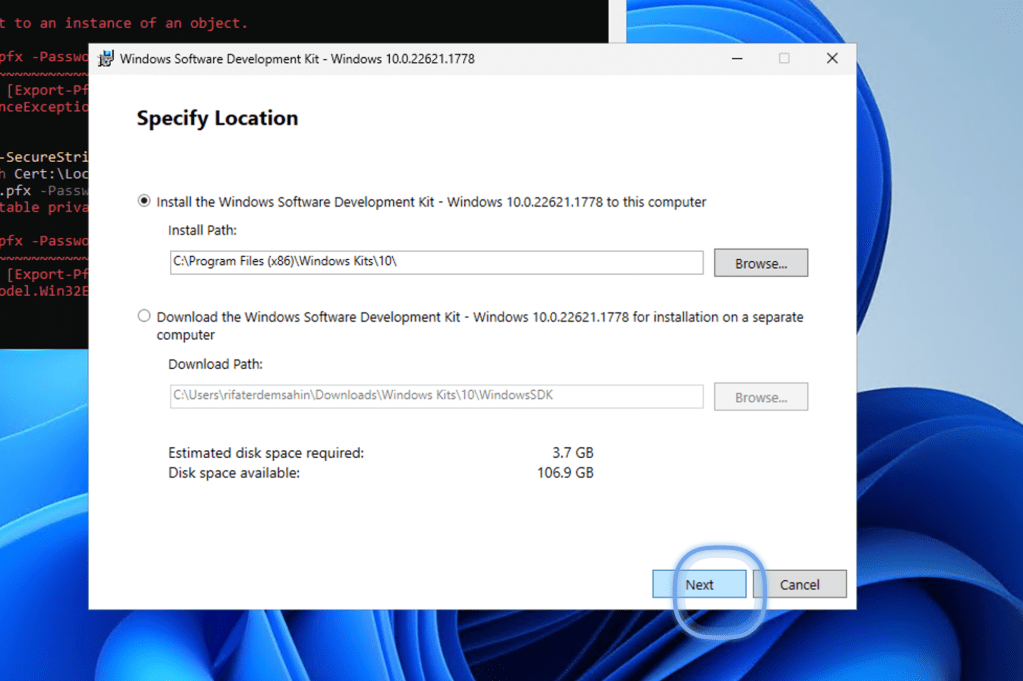Screen dimensions: 1023x681
Task: Click the 106.9 GB disk space available value
Action: pyautogui.click(x=565, y=473)
